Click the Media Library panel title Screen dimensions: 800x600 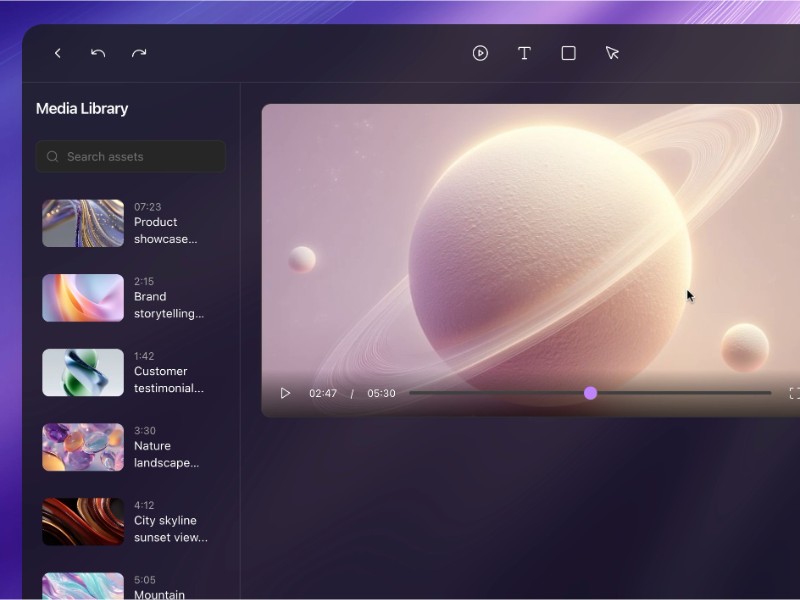(x=82, y=108)
